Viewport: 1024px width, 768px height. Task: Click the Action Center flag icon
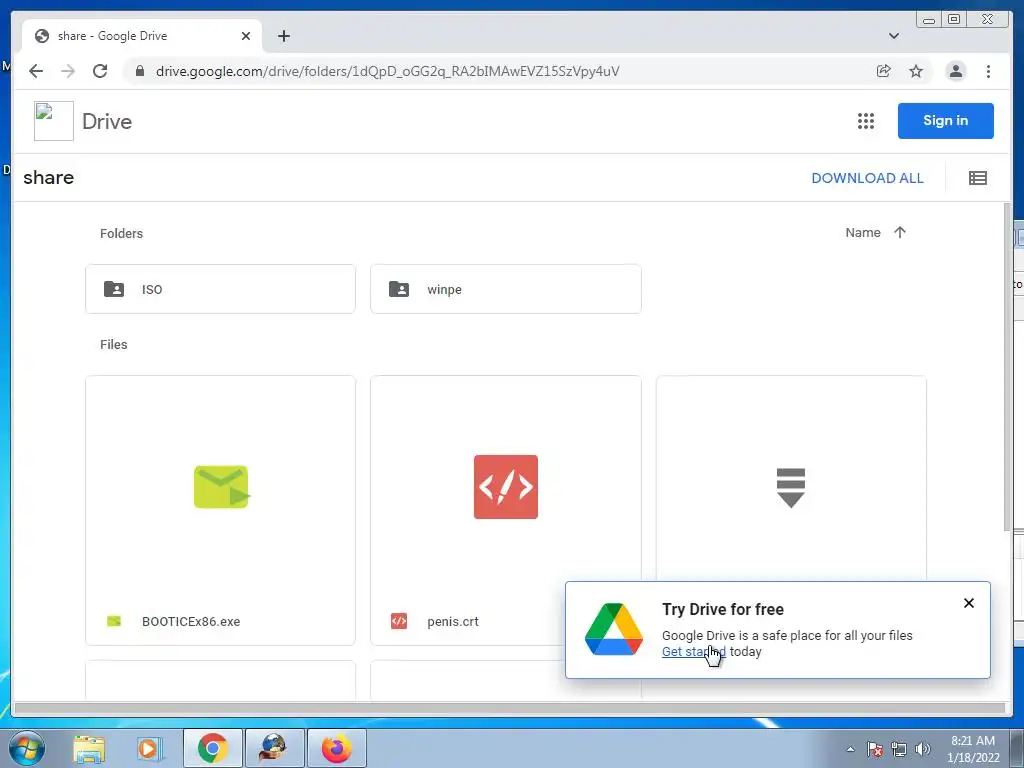point(874,749)
